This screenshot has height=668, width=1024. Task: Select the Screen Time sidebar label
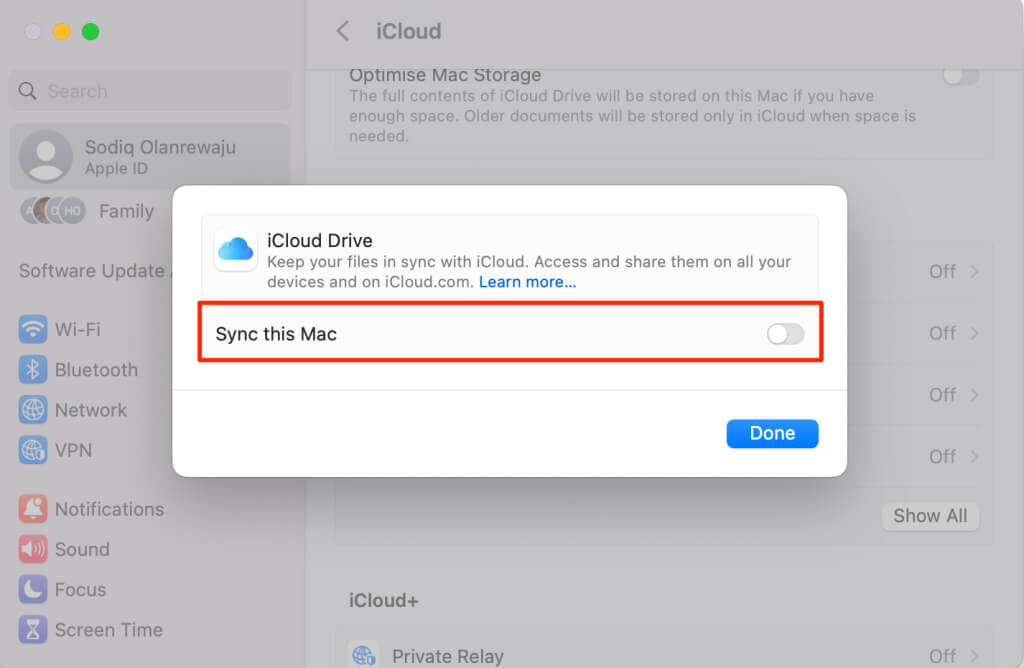pyautogui.click(x=108, y=630)
